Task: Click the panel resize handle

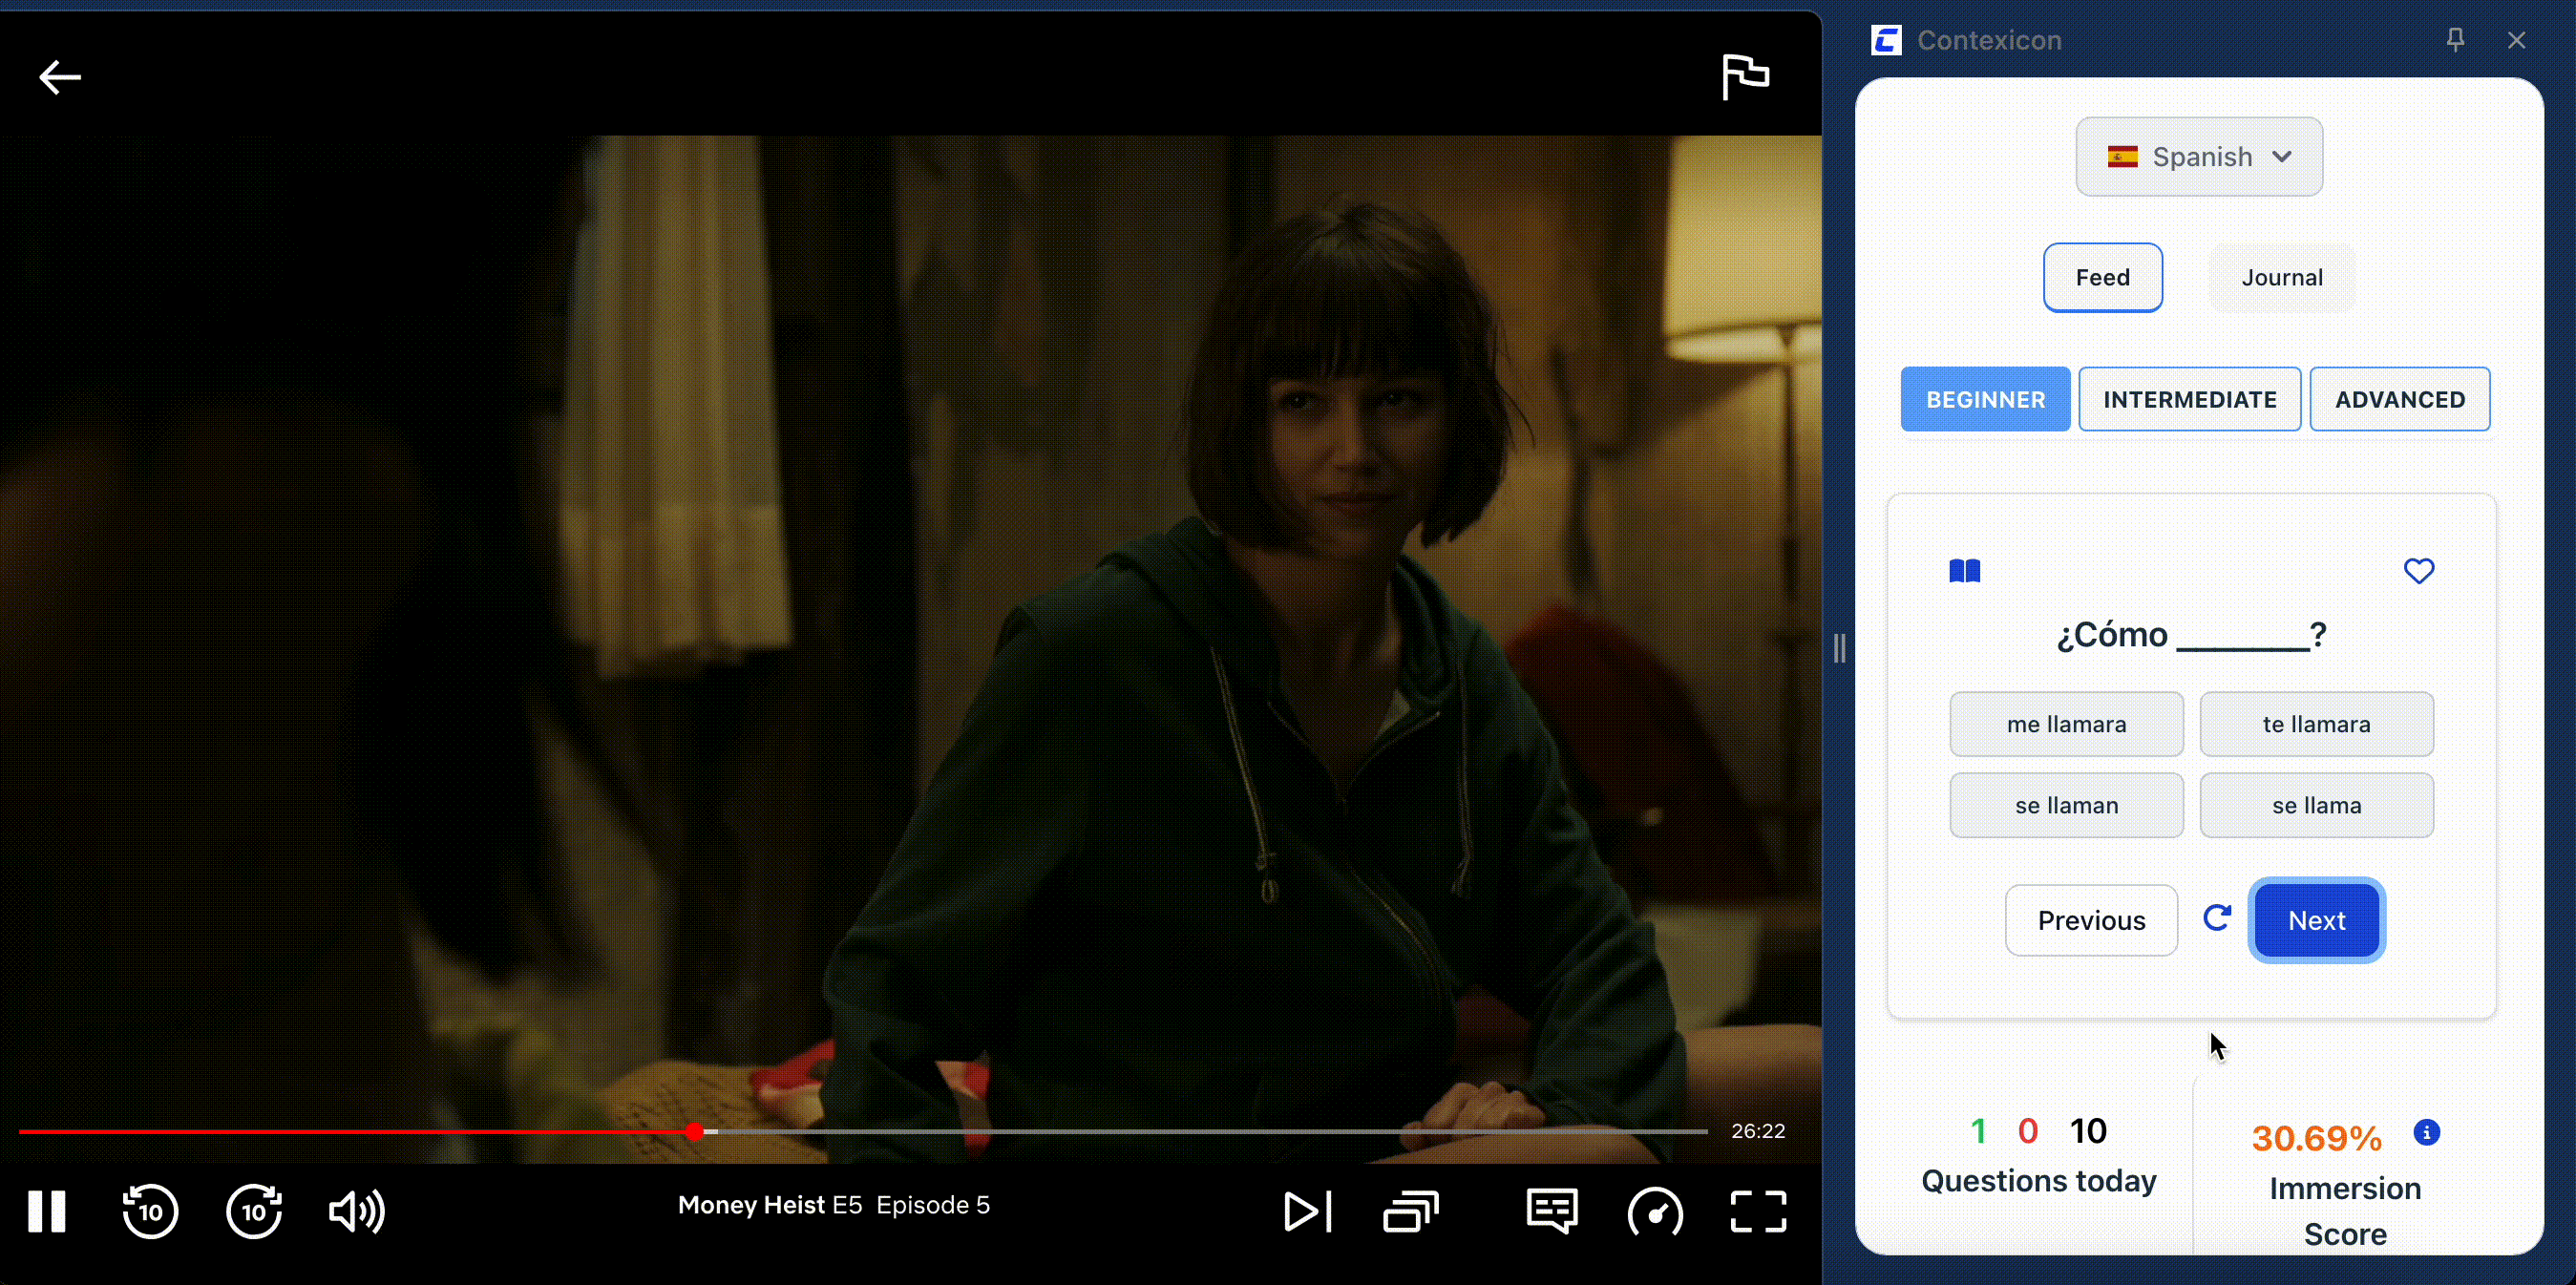Action: (1840, 648)
